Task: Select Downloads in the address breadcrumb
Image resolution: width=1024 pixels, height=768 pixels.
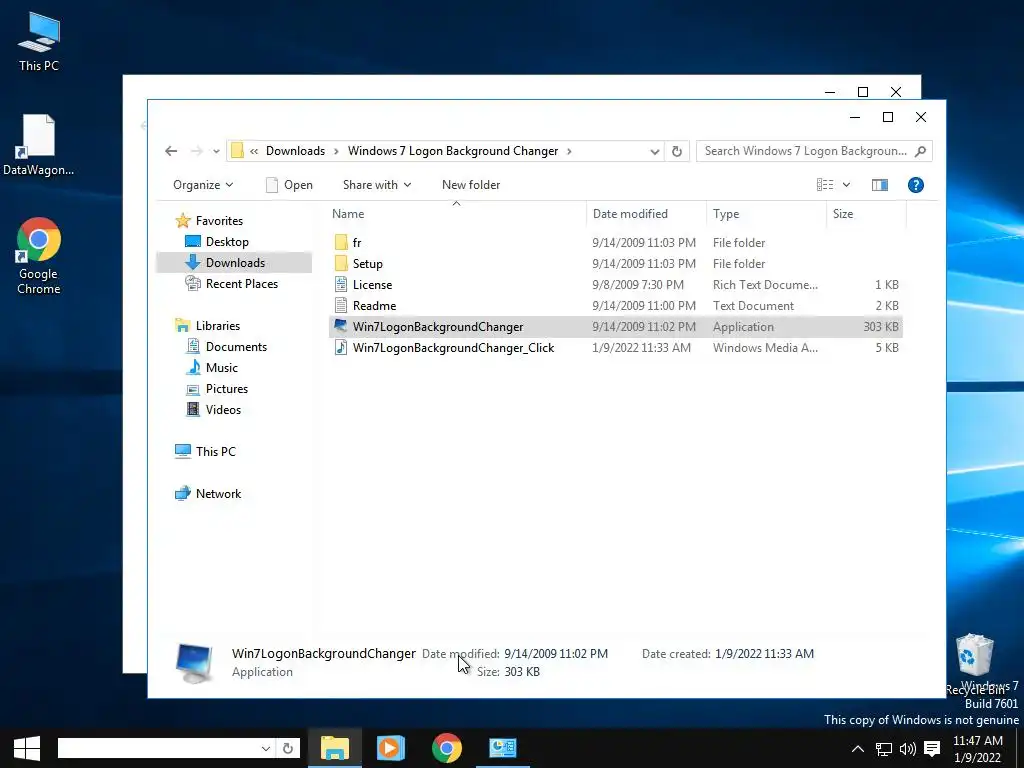Action: [x=295, y=151]
